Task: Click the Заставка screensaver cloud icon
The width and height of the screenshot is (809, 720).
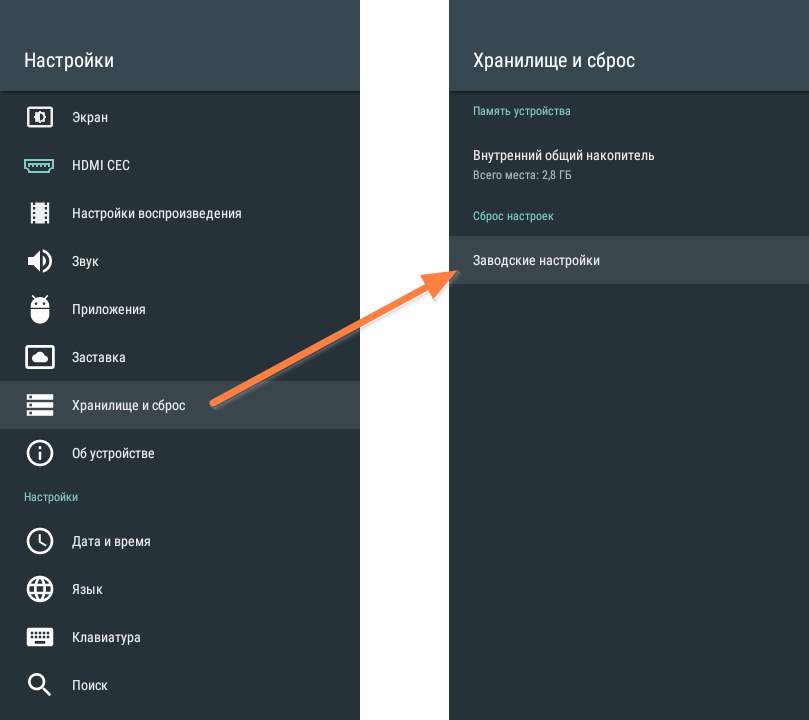Action: pyautogui.click(x=40, y=357)
